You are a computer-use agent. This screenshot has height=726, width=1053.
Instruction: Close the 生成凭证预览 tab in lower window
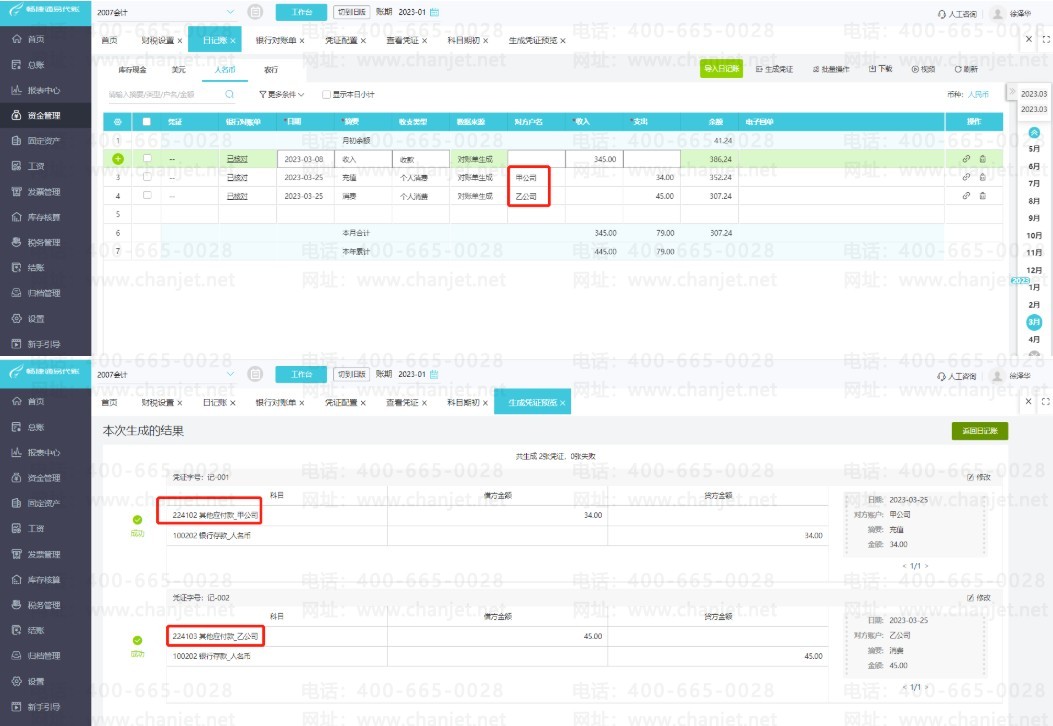click(x=563, y=403)
